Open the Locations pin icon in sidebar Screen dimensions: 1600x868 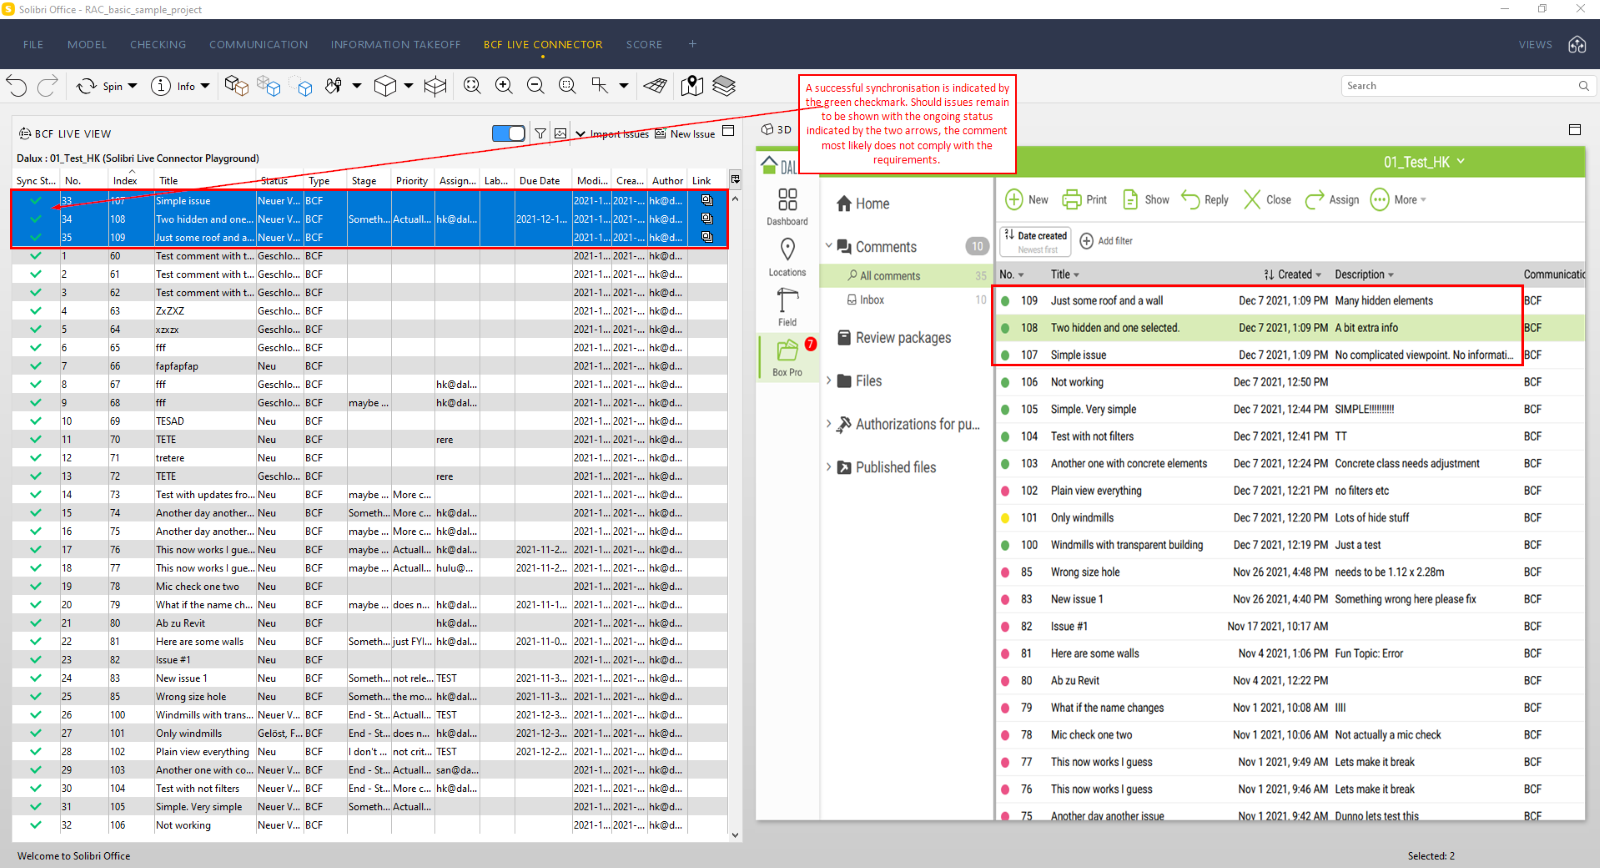[x=787, y=250]
